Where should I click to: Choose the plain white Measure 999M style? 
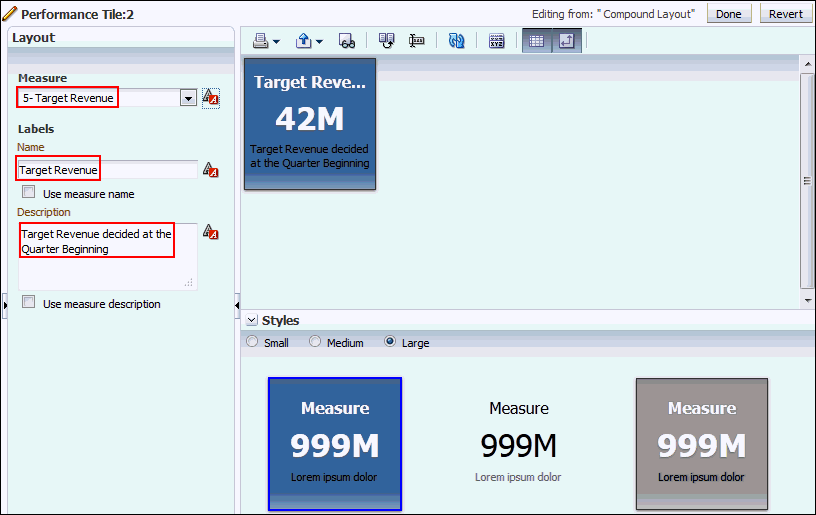click(x=518, y=444)
